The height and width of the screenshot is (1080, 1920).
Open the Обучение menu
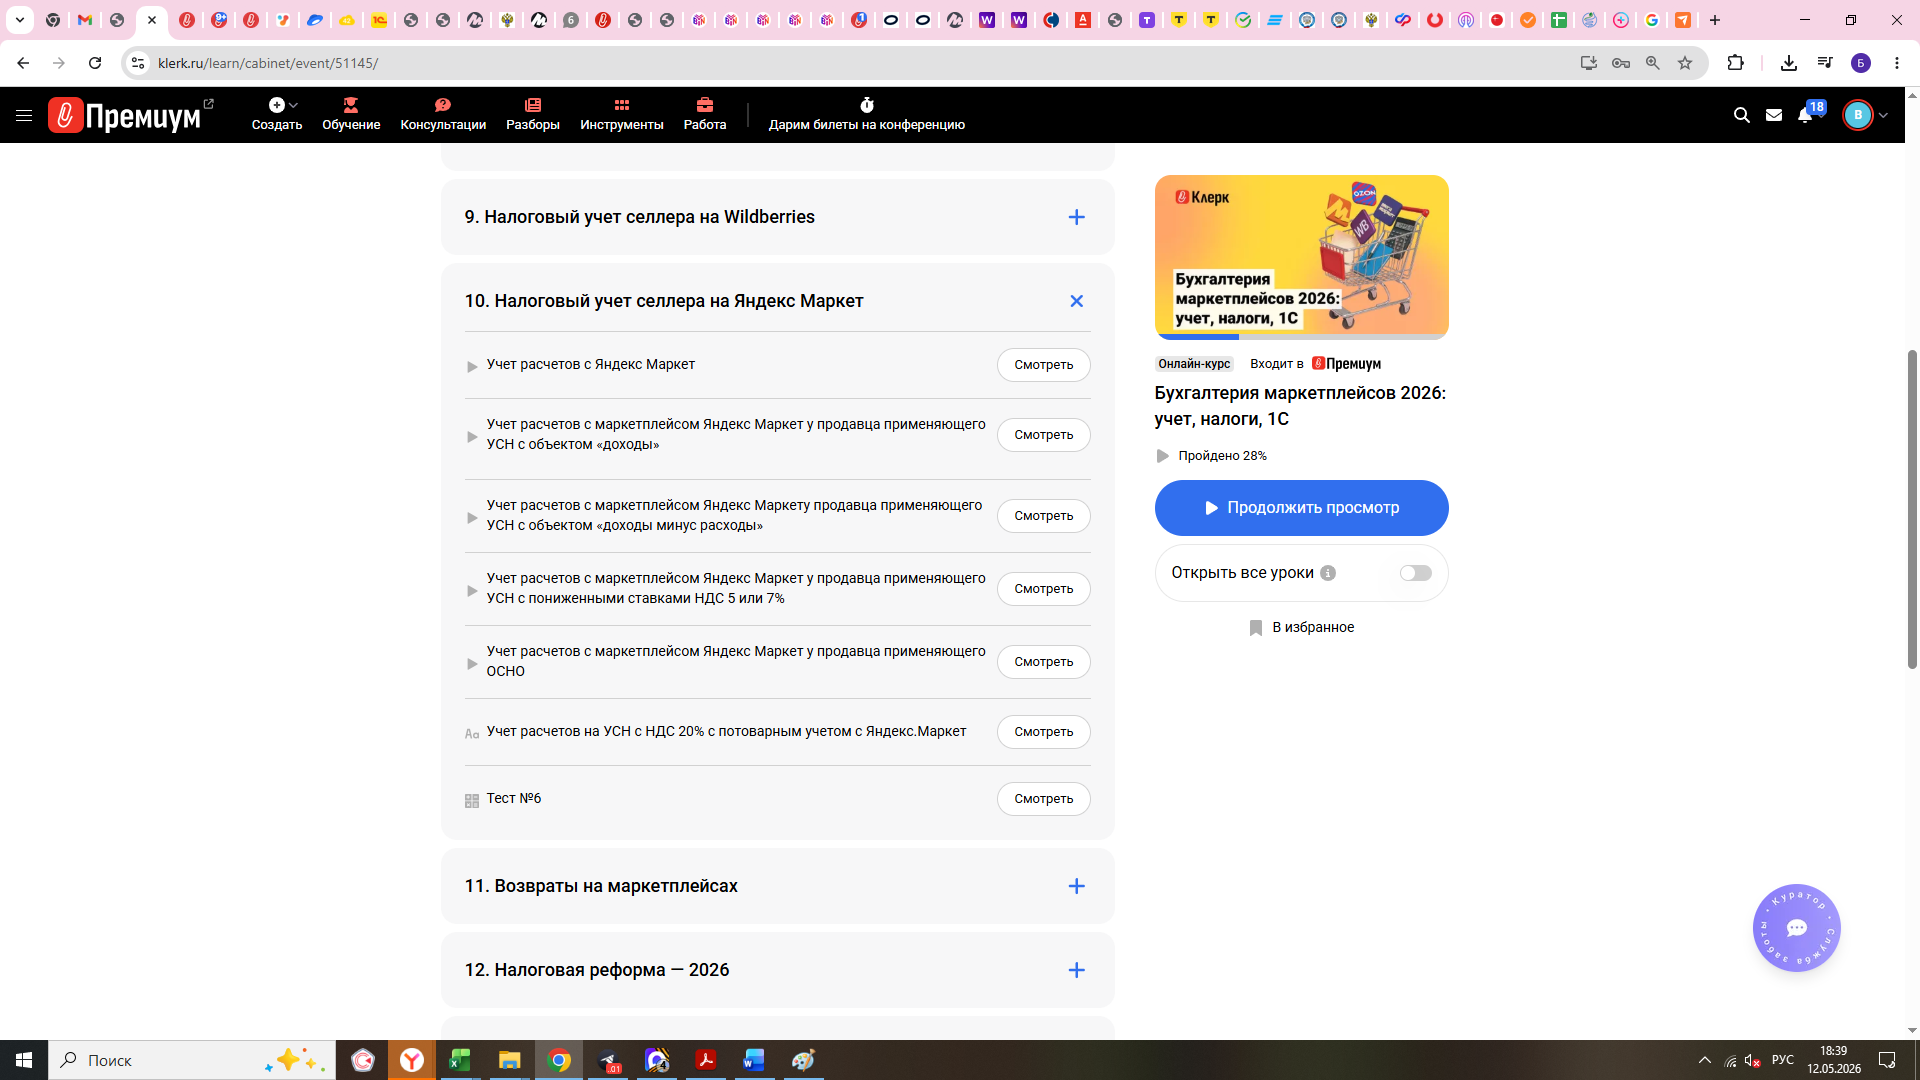click(351, 114)
